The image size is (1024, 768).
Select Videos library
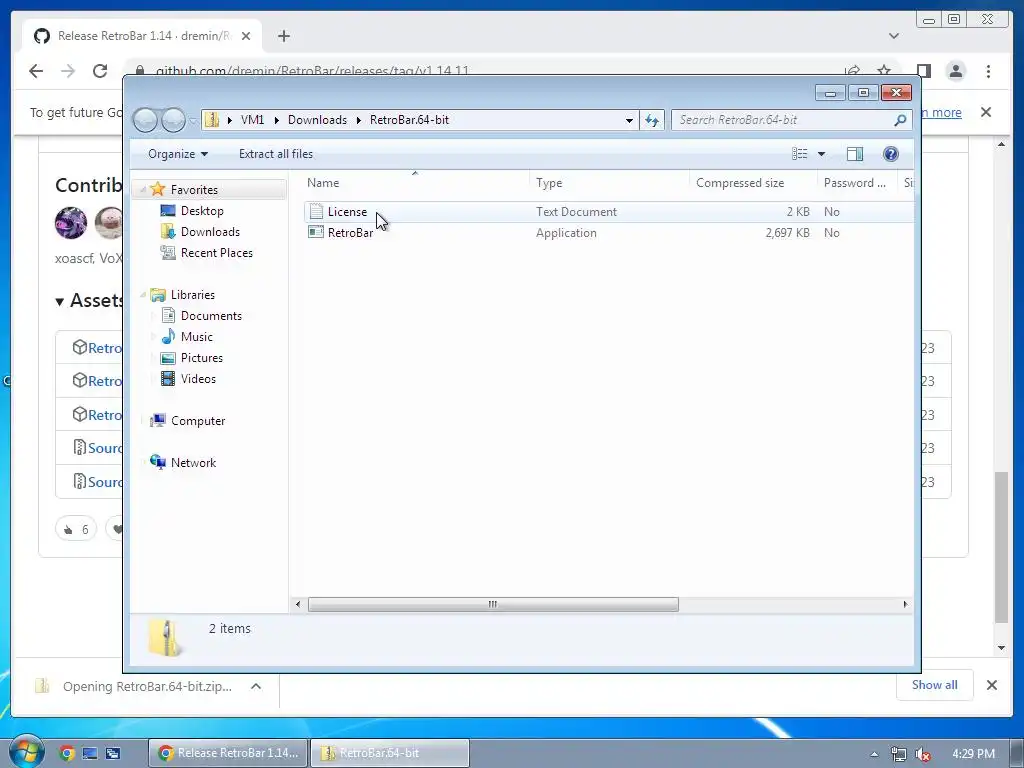tap(198, 379)
